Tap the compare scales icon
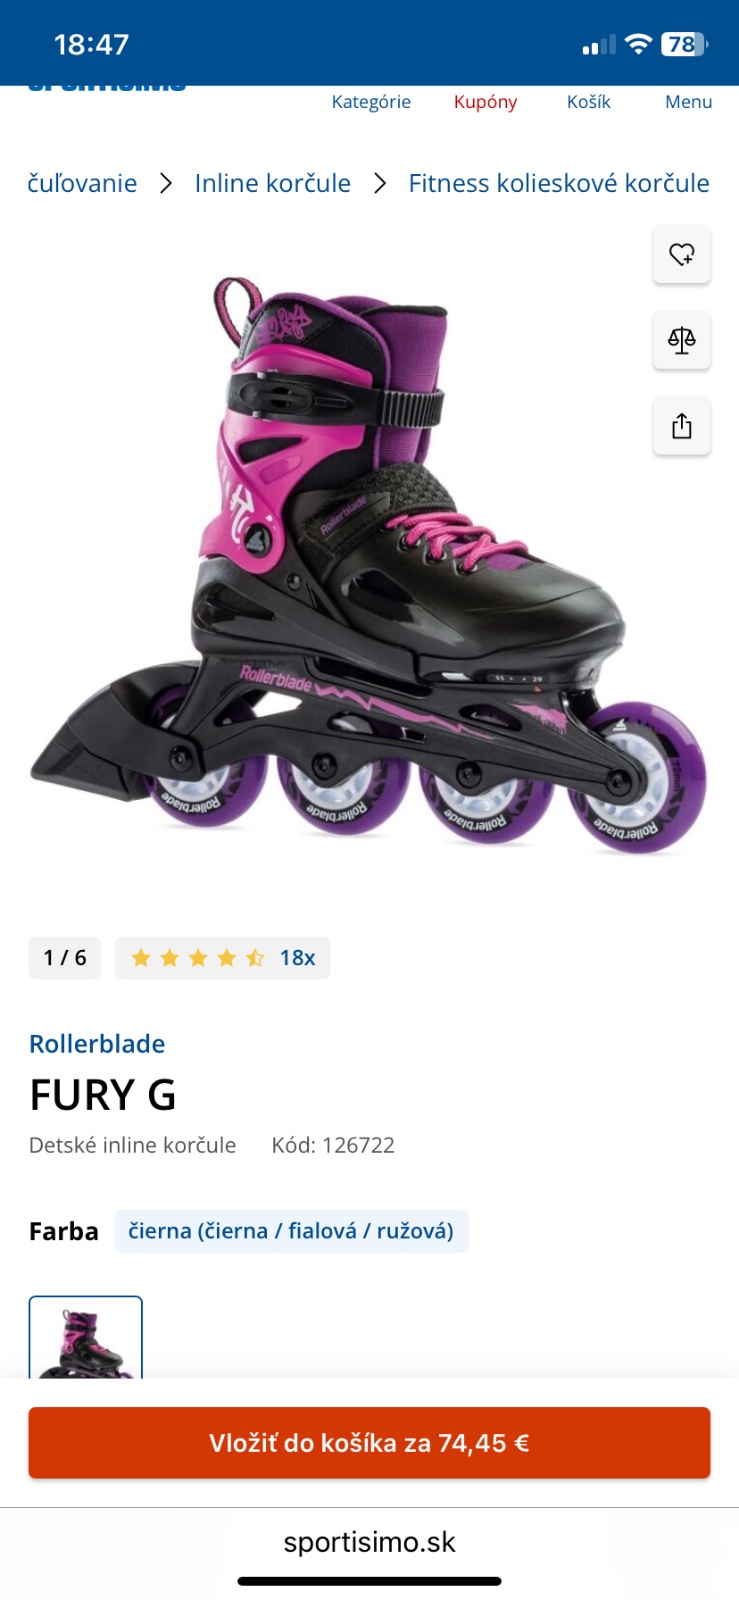 (x=682, y=341)
